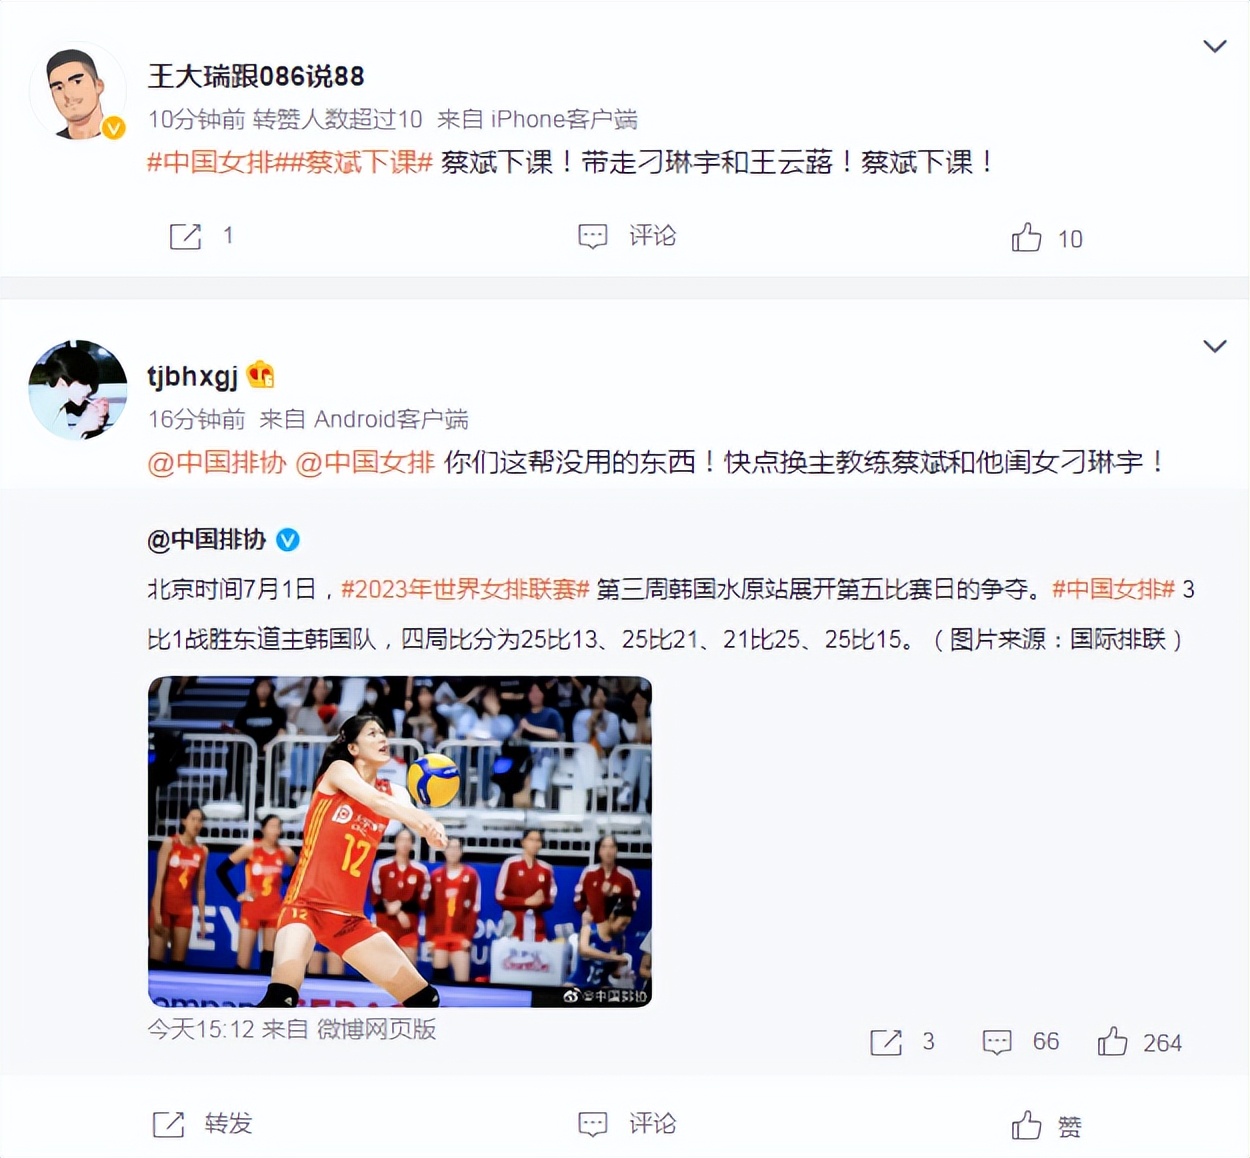Open the #2023年世界女排联赛# hashtag link
Viewport: 1250px width, 1158px height.
tap(465, 589)
